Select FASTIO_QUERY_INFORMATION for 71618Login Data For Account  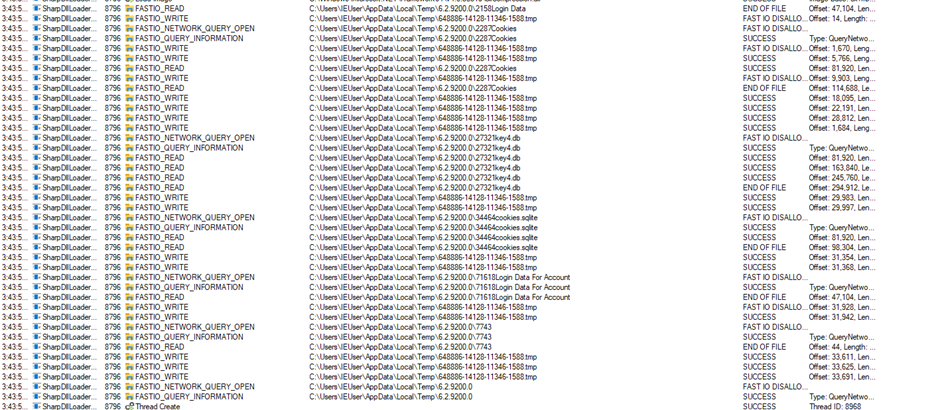(189, 287)
